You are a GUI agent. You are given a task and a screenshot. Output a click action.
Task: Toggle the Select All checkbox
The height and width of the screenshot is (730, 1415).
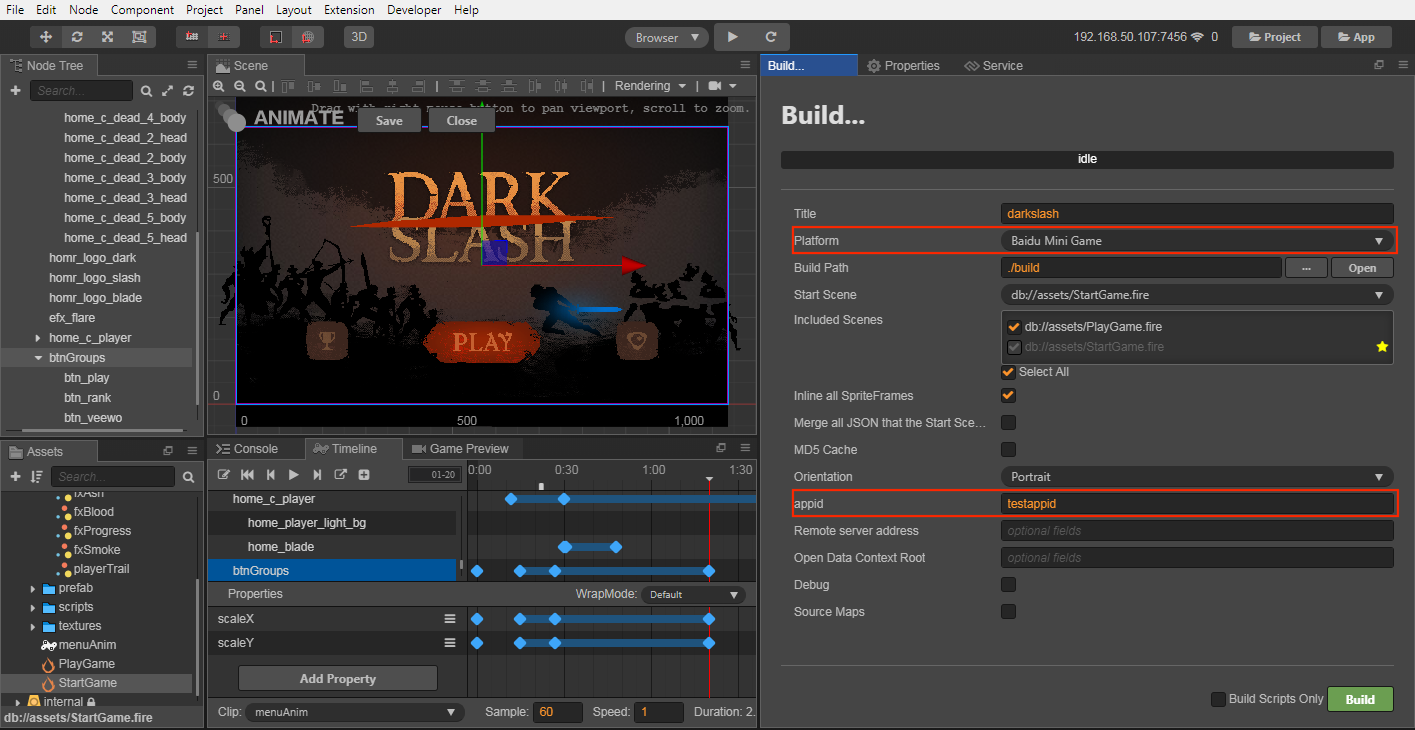tap(1008, 372)
